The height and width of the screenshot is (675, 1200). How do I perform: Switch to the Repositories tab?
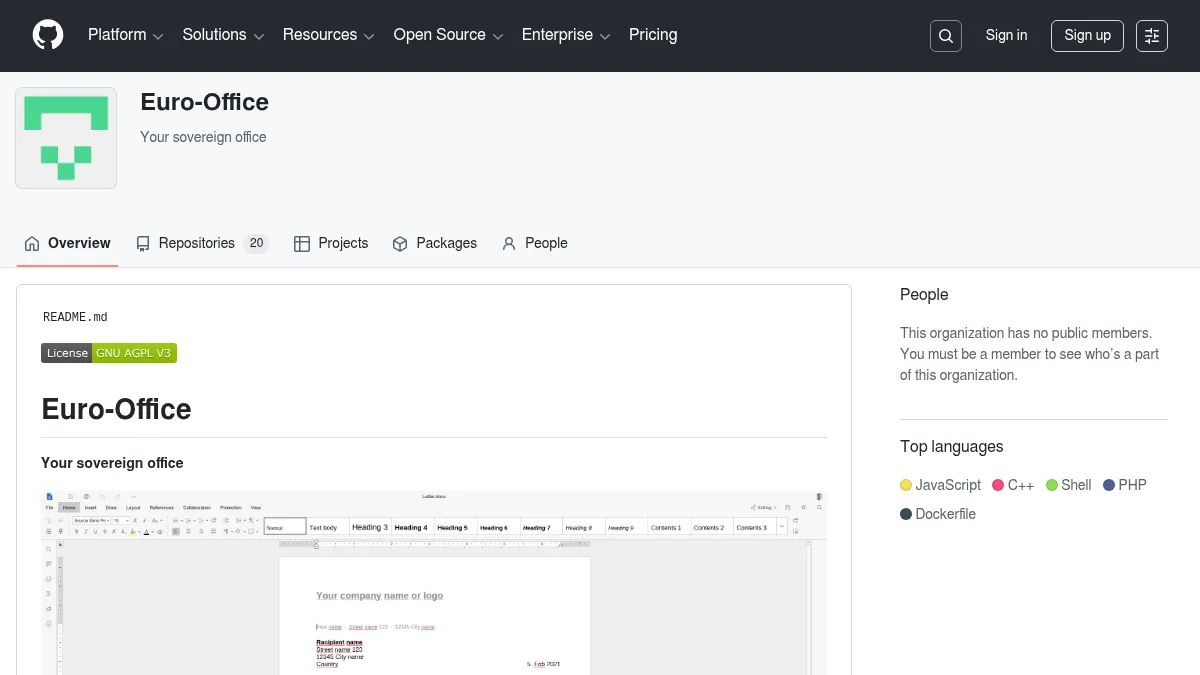197,243
